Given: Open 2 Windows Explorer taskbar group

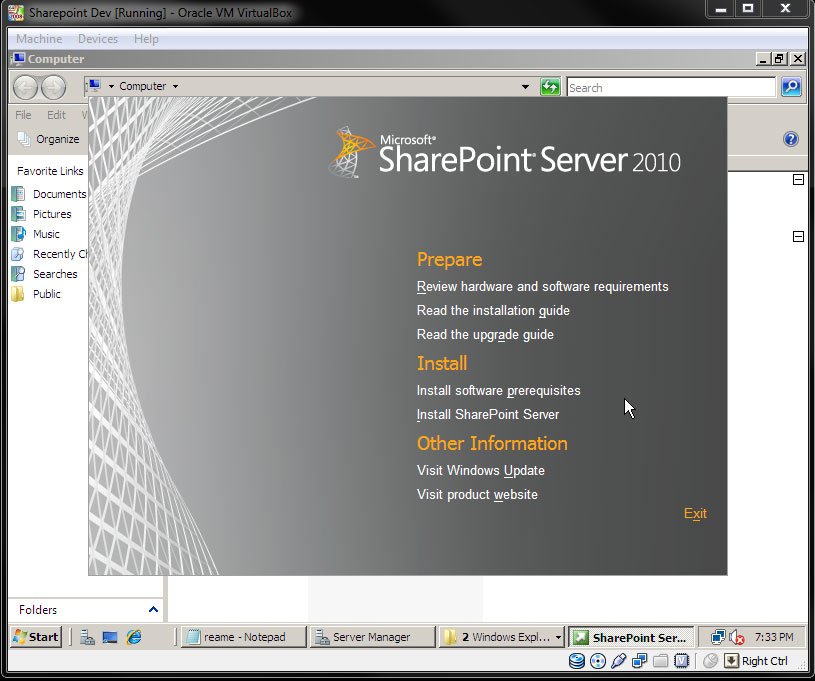Looking at the screenshot, I should 502,637.
